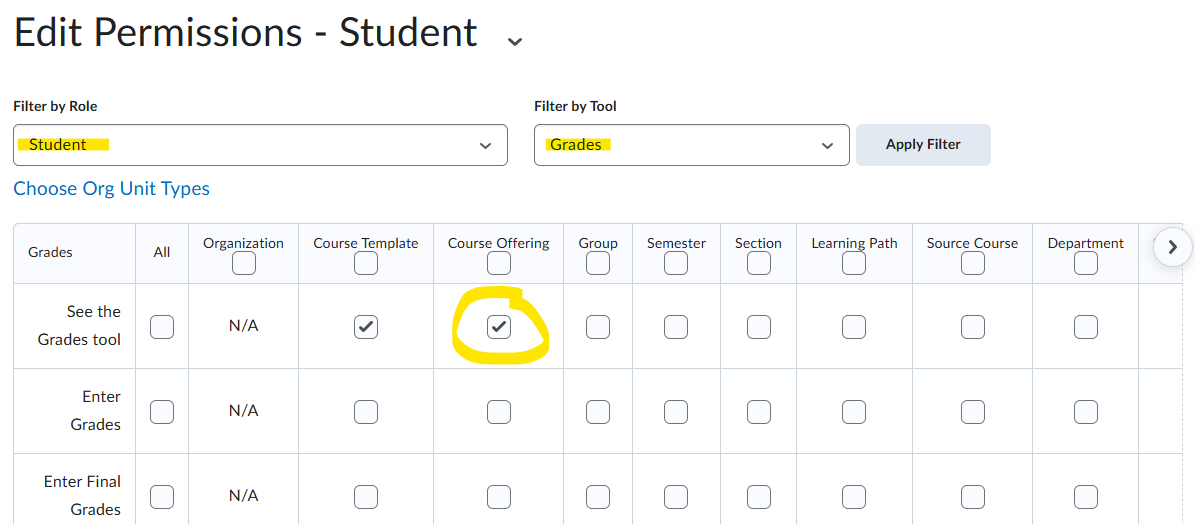Screen dimensions: 1195x524
Task: Enable Enter Final Grades for Course Template
Action: pyautogui.click(x=366, y=497)
